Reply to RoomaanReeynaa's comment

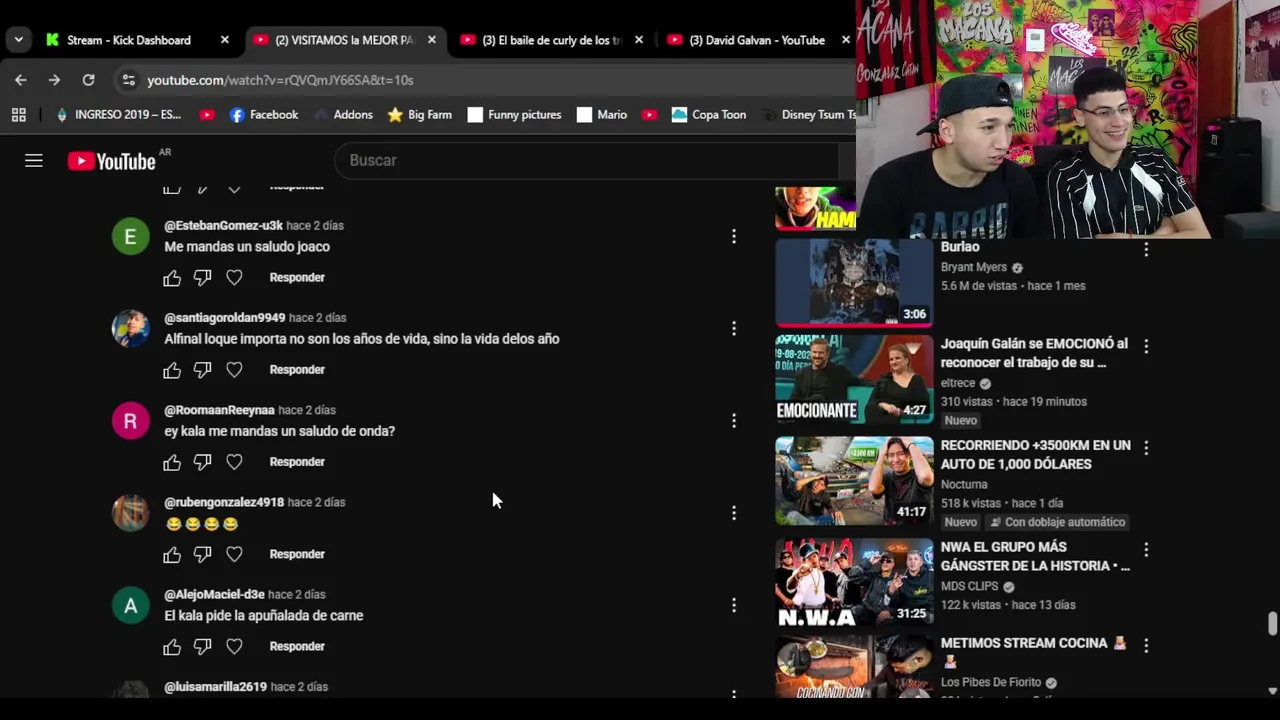(297, 462)
